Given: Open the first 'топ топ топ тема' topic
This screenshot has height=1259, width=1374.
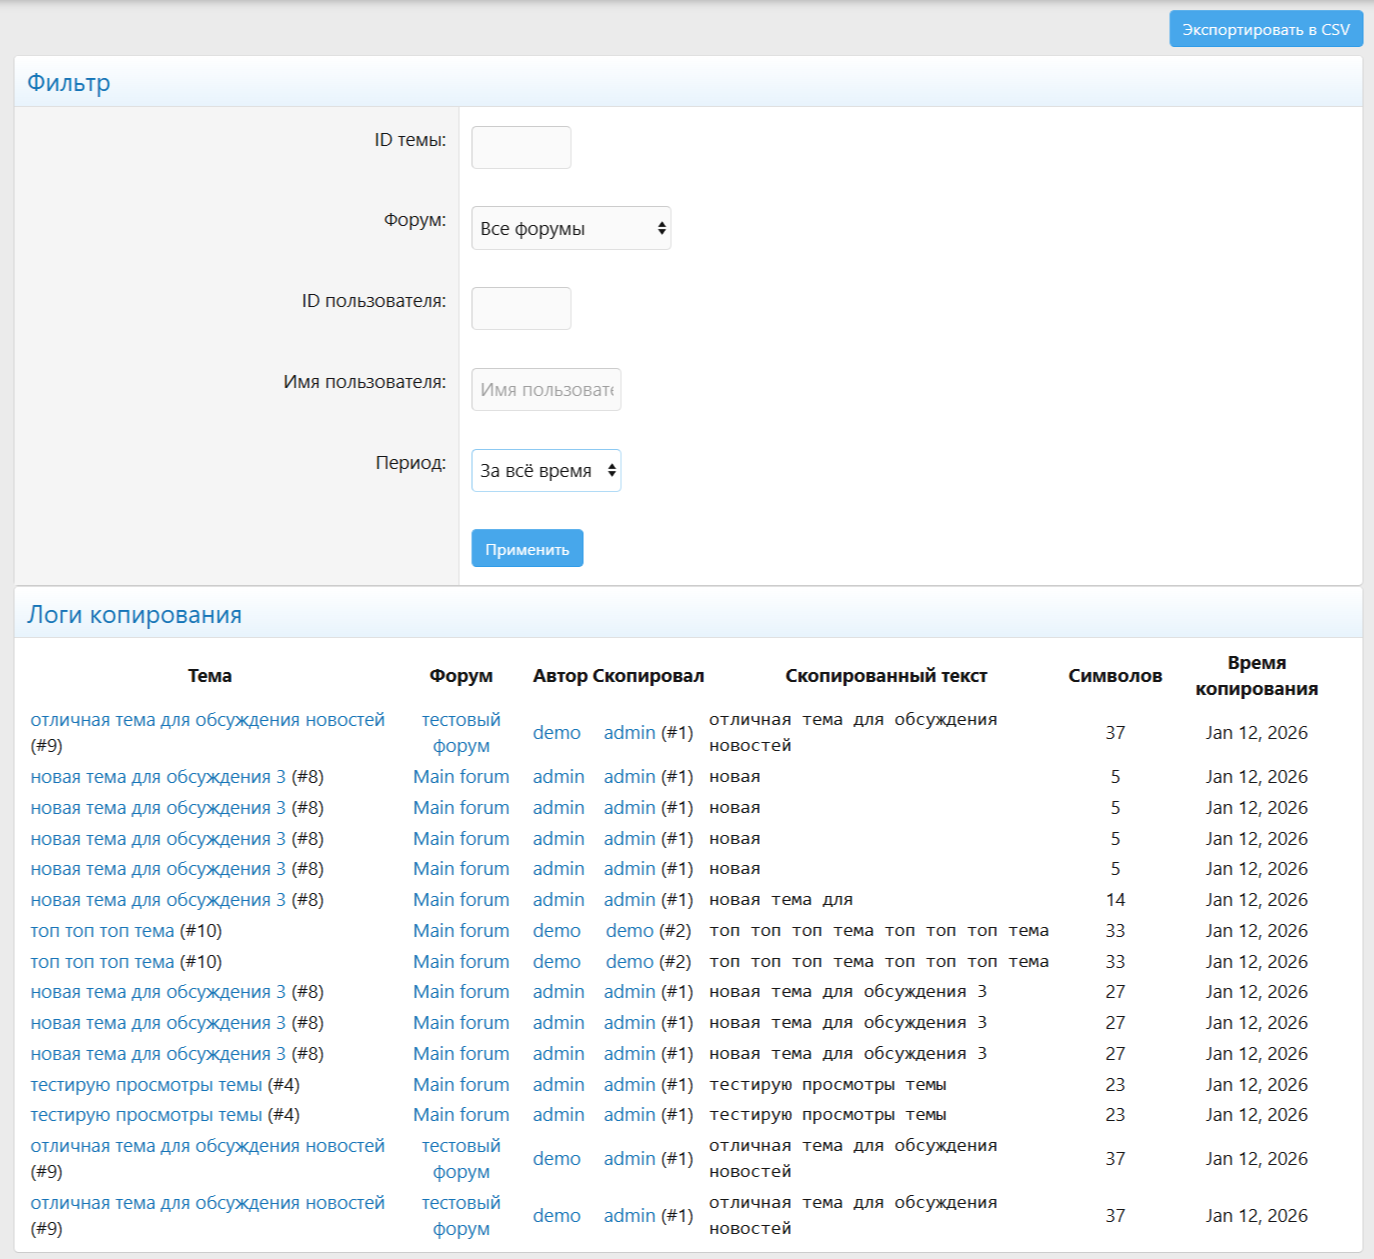Looking at the screenshot, I should point(102,931).
